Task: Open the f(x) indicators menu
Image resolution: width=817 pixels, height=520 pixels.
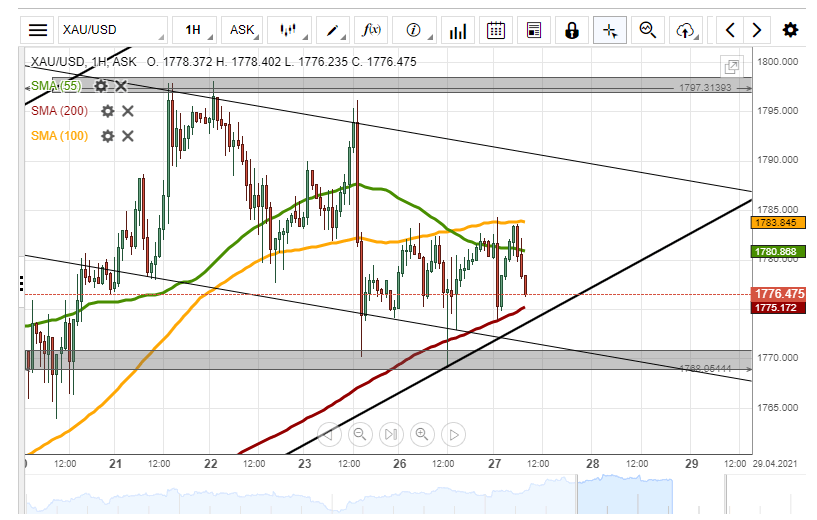Action: [374, 30]
